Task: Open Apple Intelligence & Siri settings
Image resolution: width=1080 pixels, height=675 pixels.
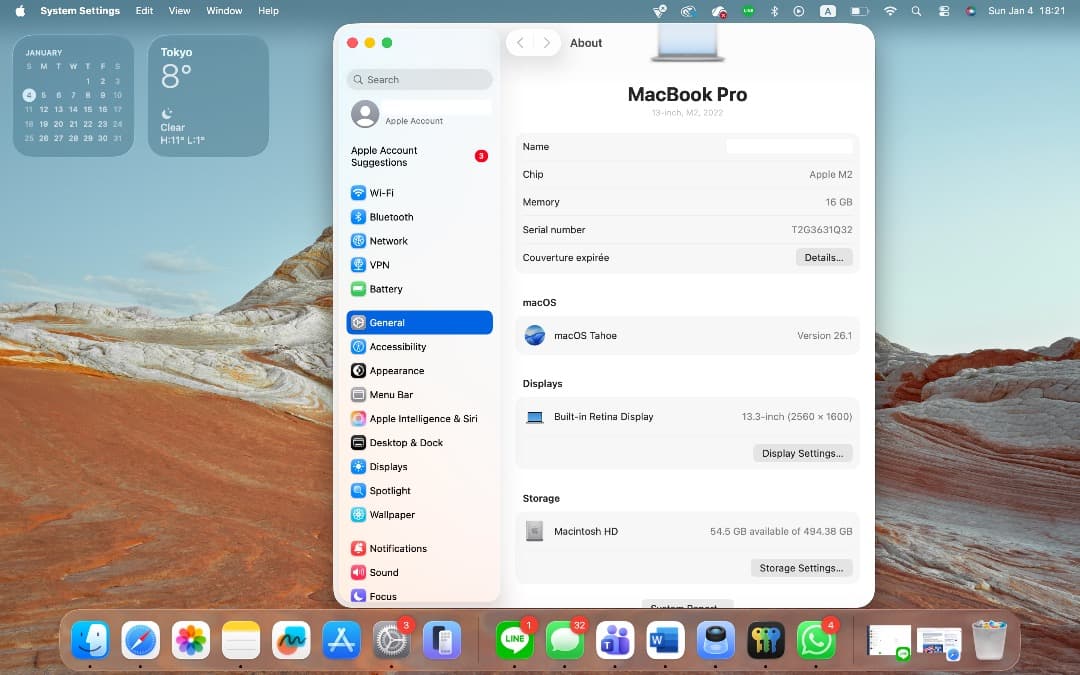Action: point(422,419)
